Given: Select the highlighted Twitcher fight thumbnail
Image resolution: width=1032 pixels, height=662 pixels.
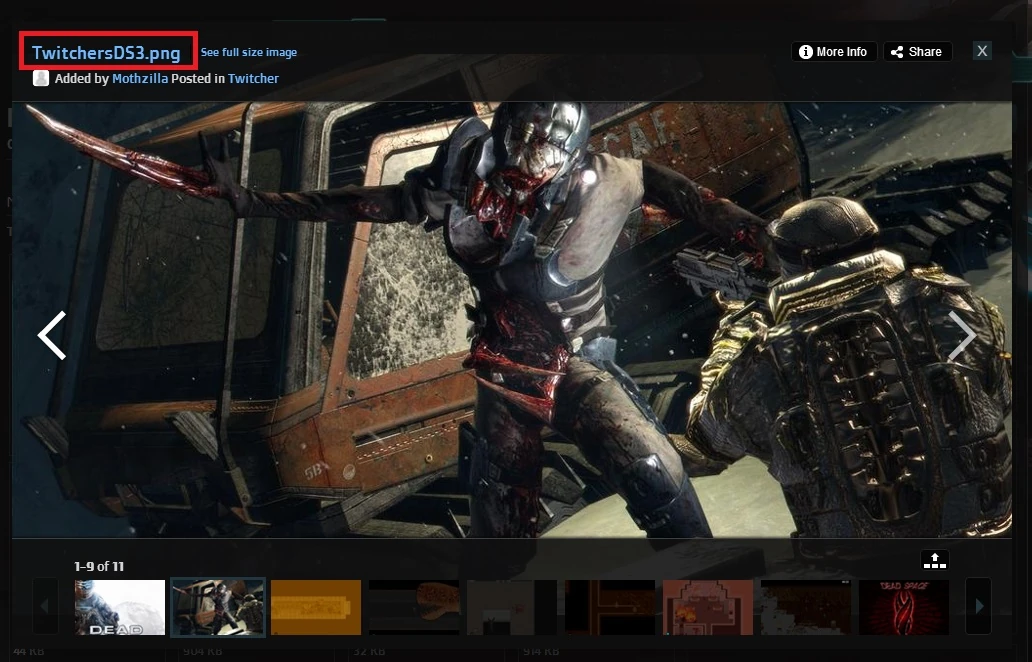Looking at the screenshot, I should (218, 607).
